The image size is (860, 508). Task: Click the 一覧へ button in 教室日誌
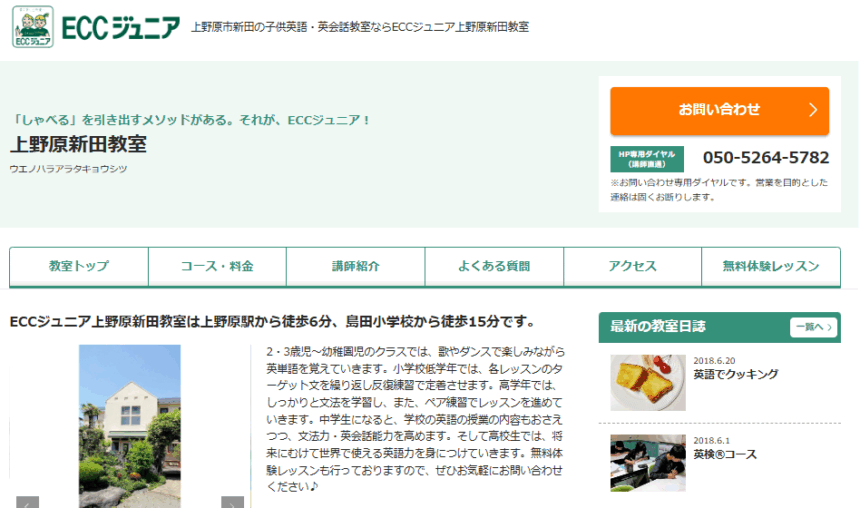pos(812,327)
